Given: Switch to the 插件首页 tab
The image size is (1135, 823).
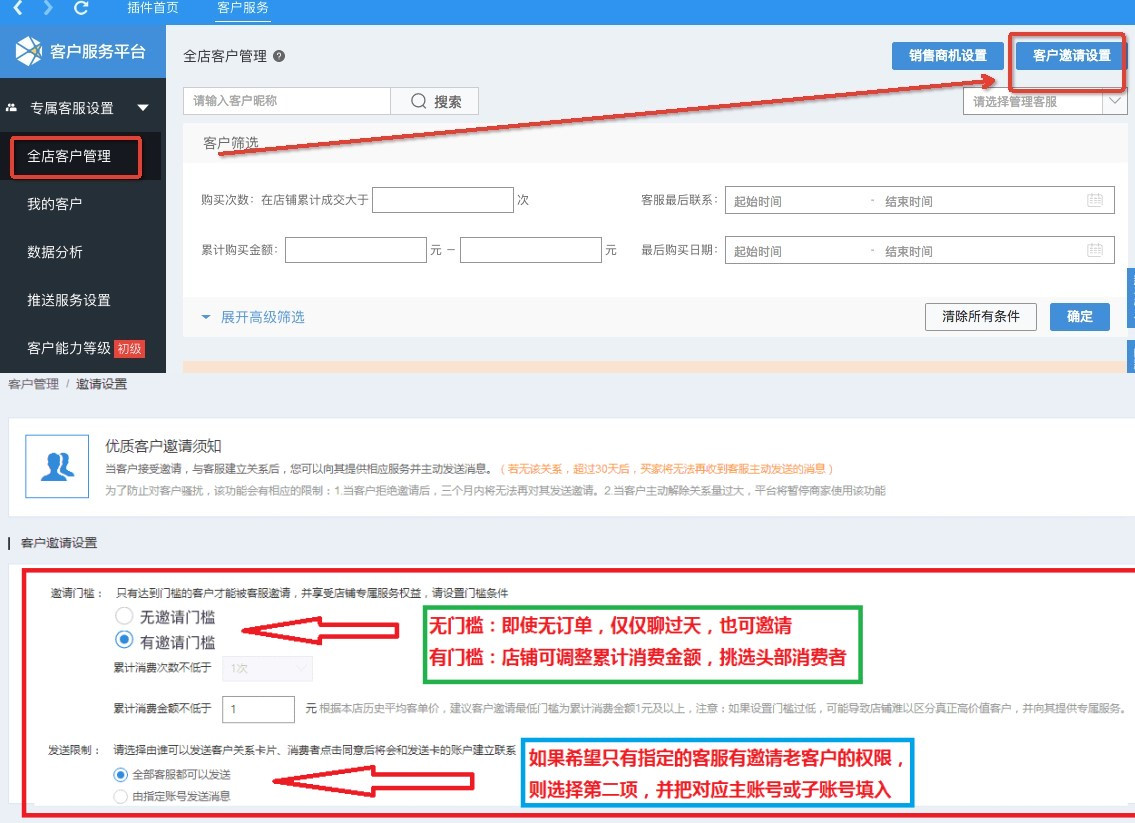Looking at the screenshot, I should point(153,8).
